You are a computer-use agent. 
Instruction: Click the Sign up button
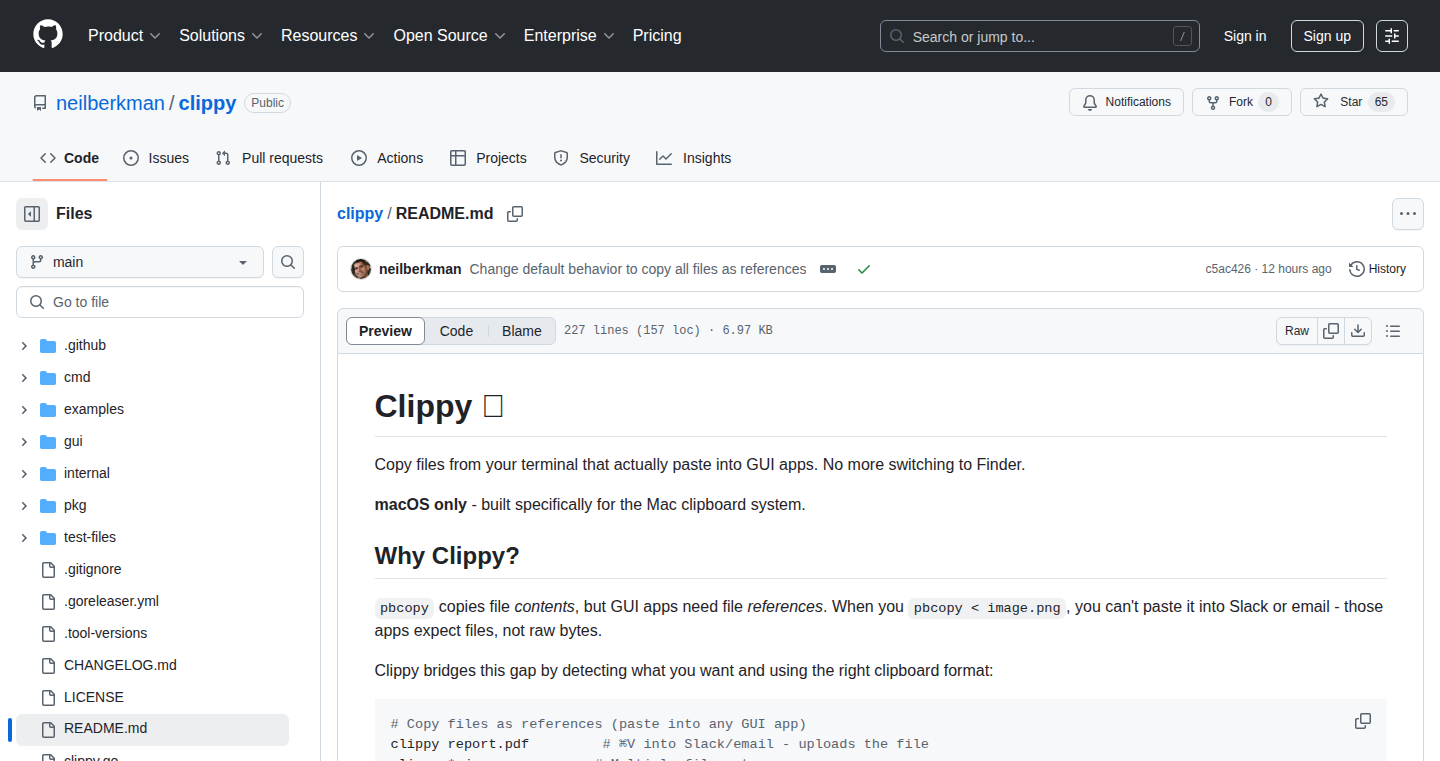(x=1327, y=36)
